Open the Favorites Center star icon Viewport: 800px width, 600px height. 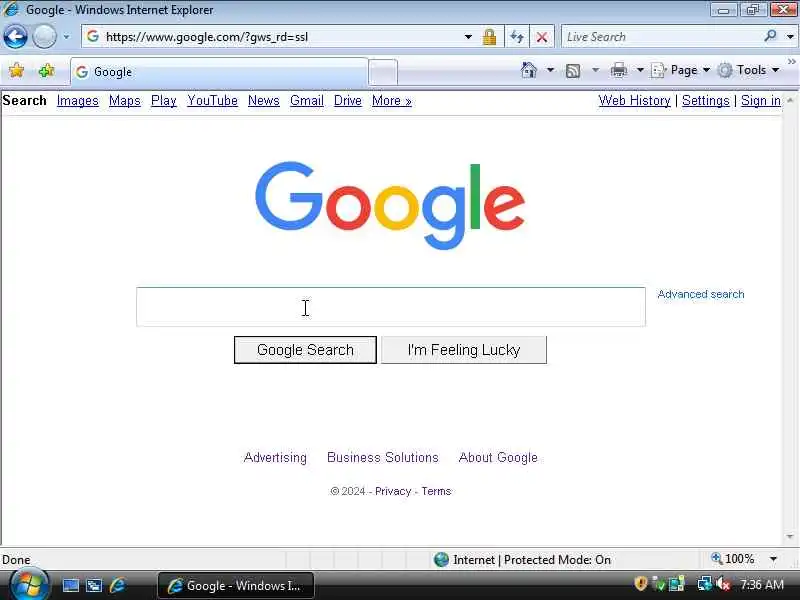click(16, 70)
